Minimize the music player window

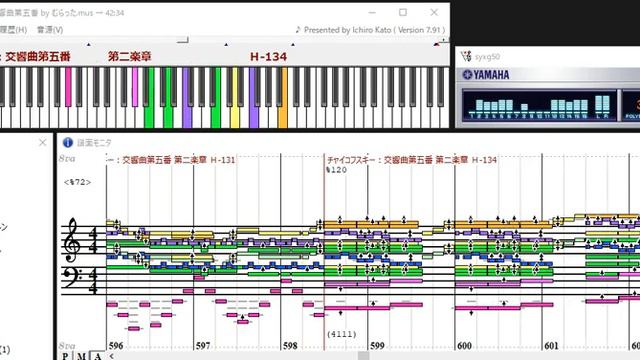coord(372,13)
